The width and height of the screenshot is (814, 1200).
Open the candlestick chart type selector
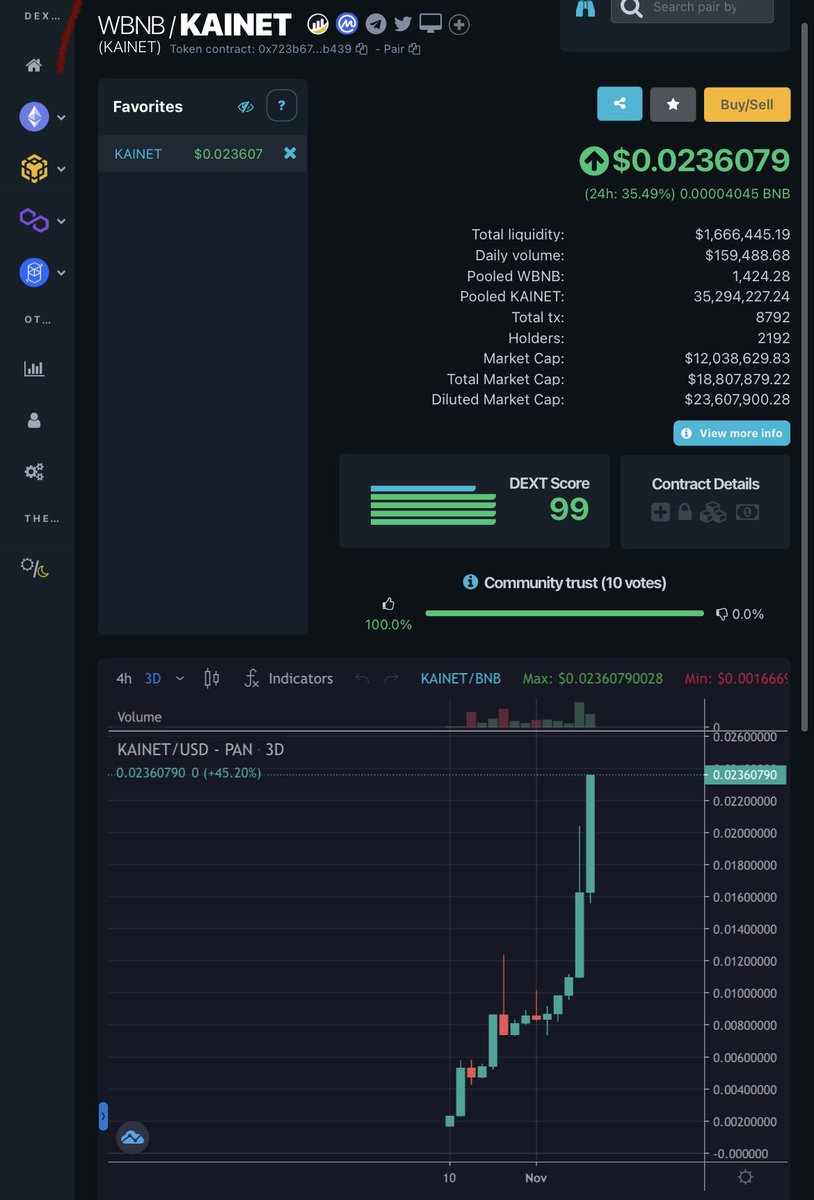[x=211, y=678]
